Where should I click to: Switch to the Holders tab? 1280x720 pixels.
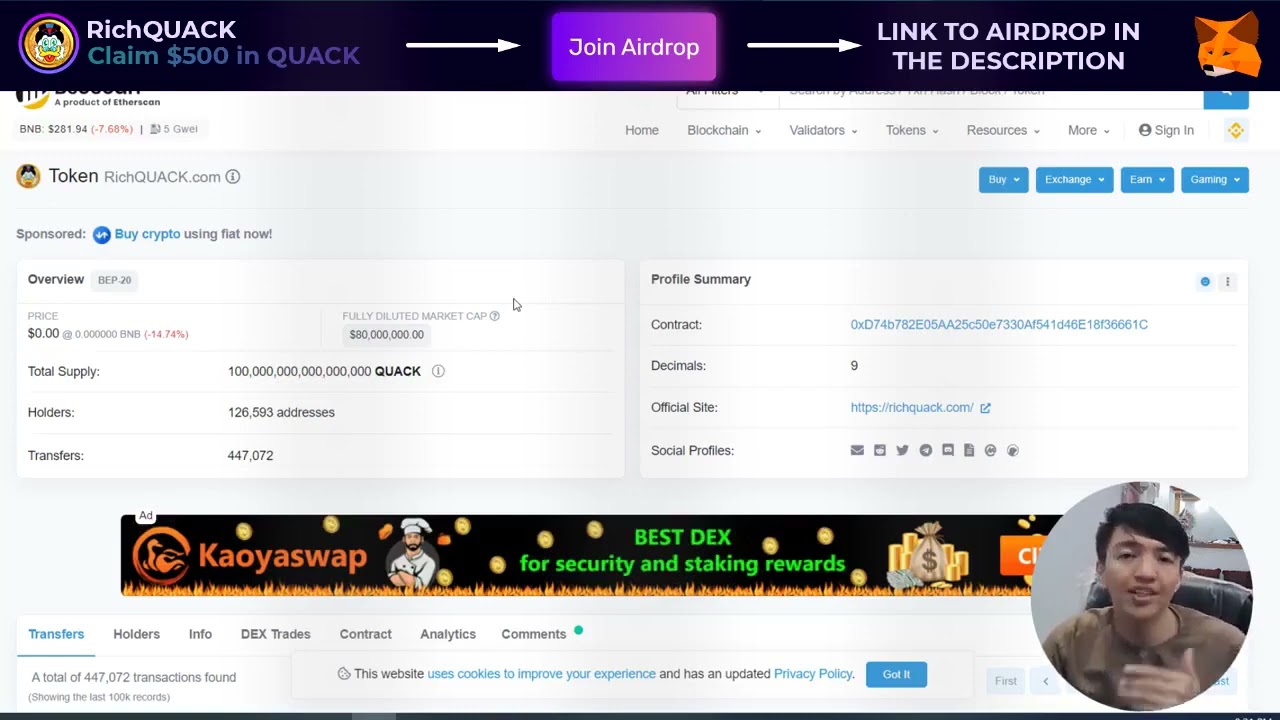tap(136, 634)
